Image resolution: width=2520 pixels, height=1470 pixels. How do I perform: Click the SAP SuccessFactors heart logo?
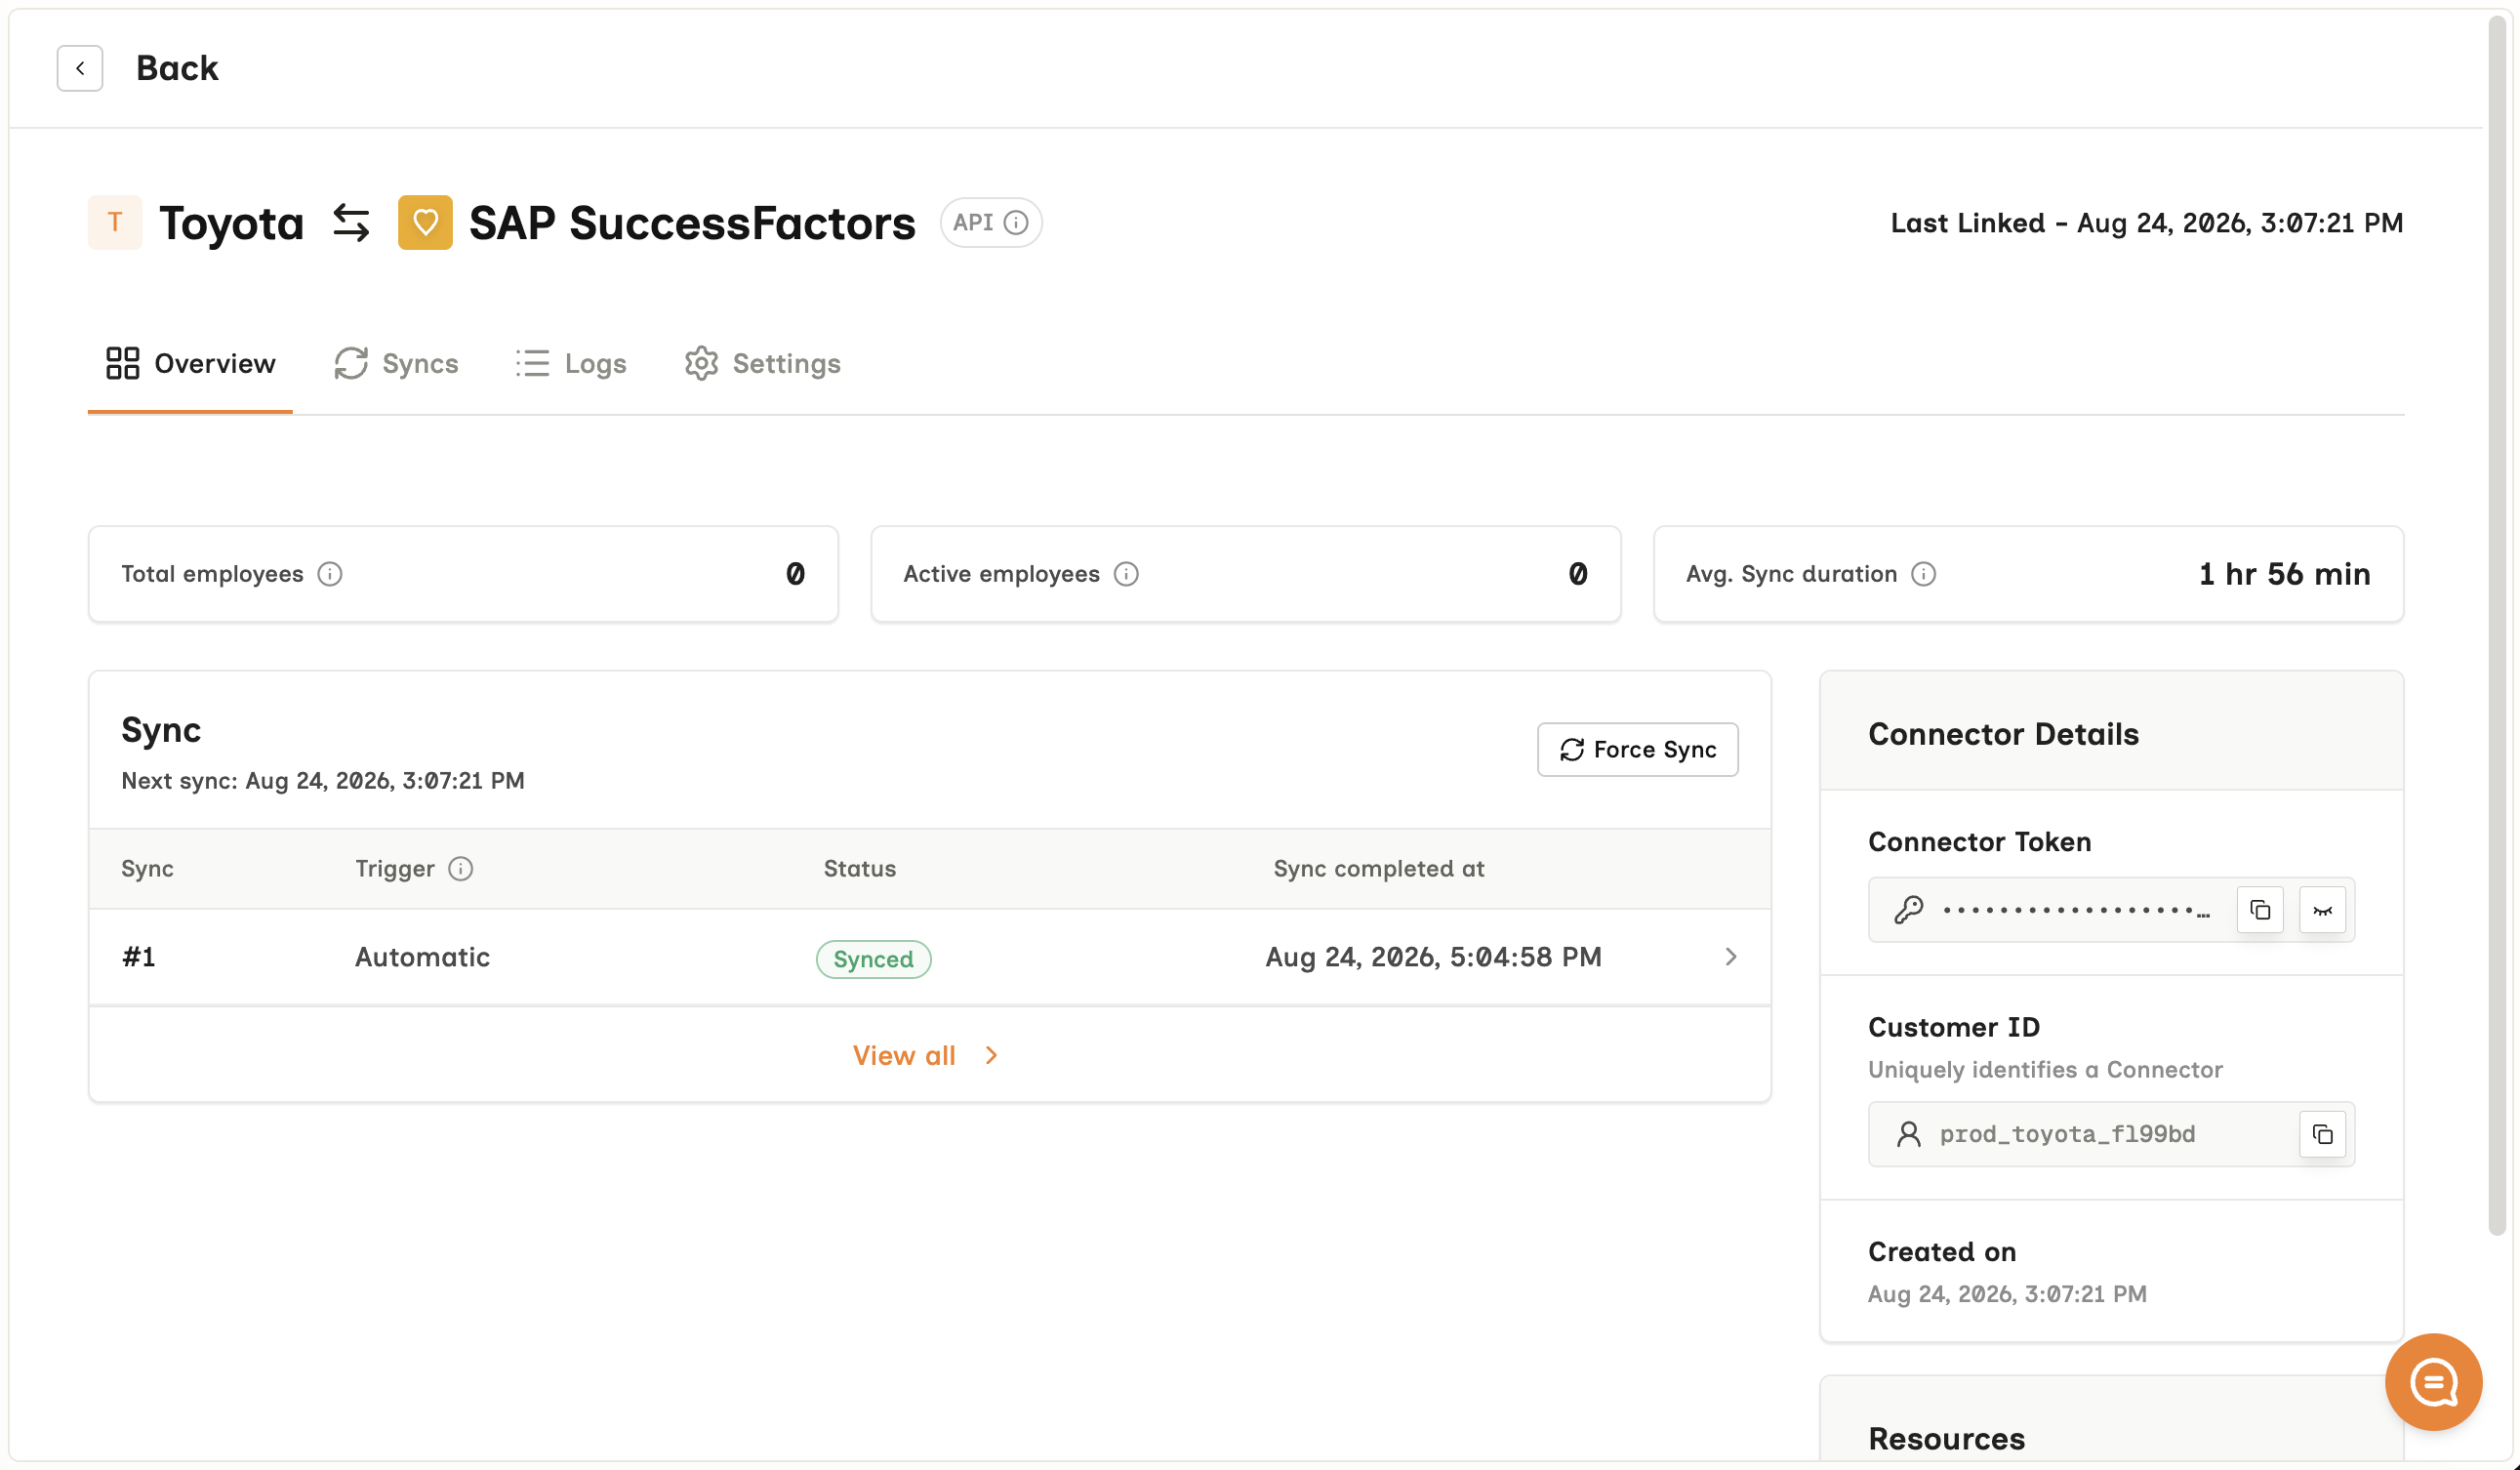pyautogui.click(x=425, y=222)
